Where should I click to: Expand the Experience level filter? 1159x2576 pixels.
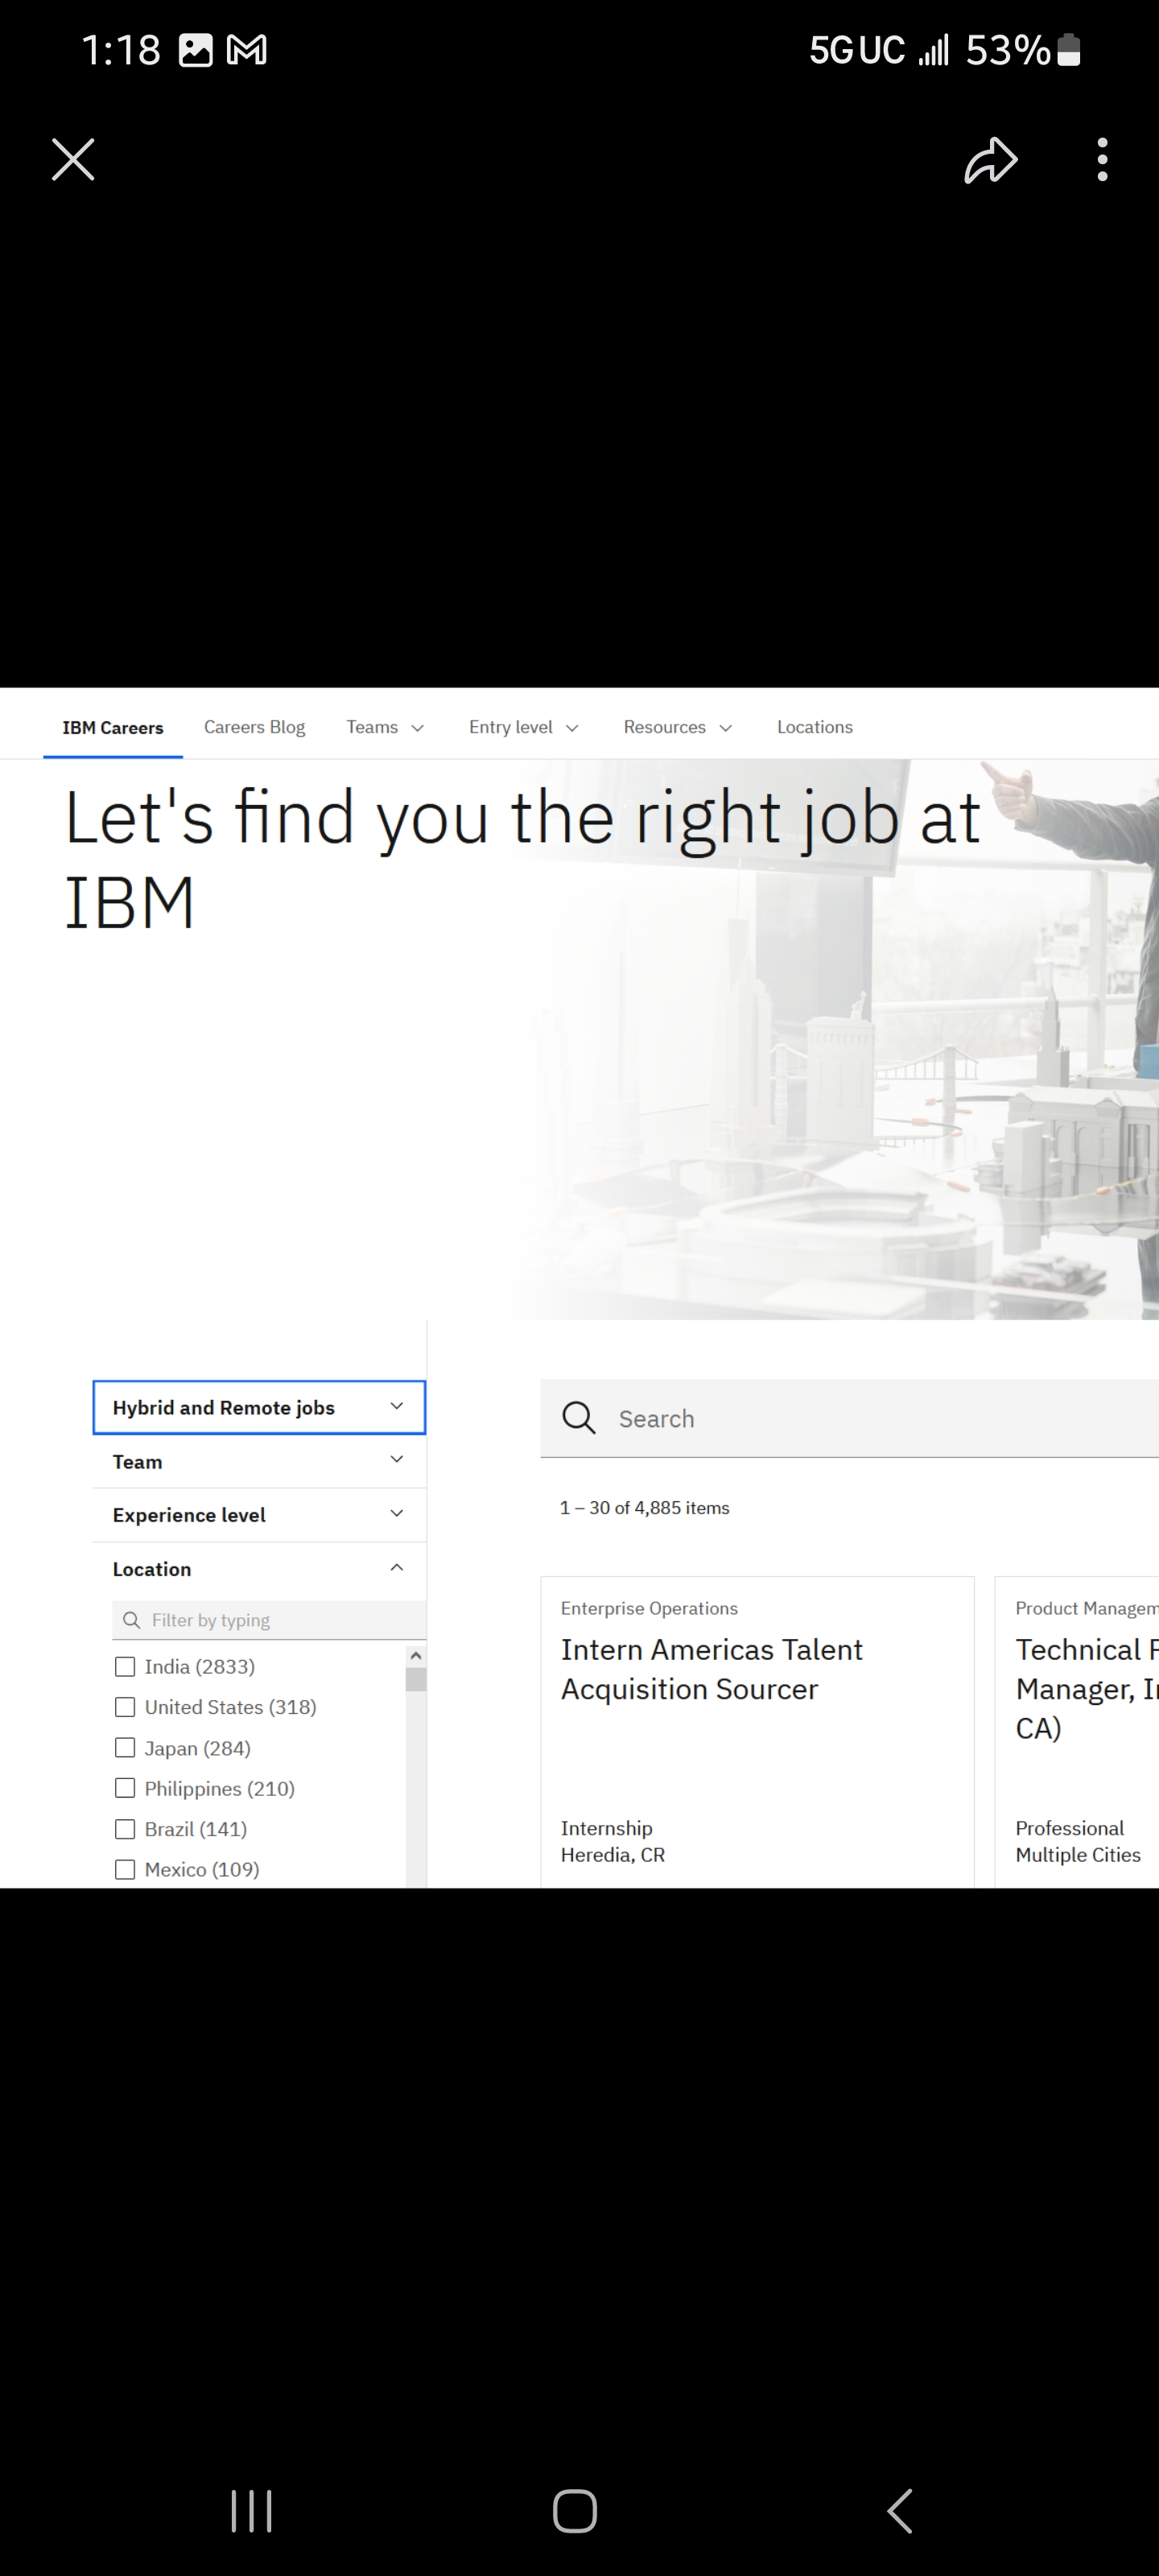click(259, 1515)
